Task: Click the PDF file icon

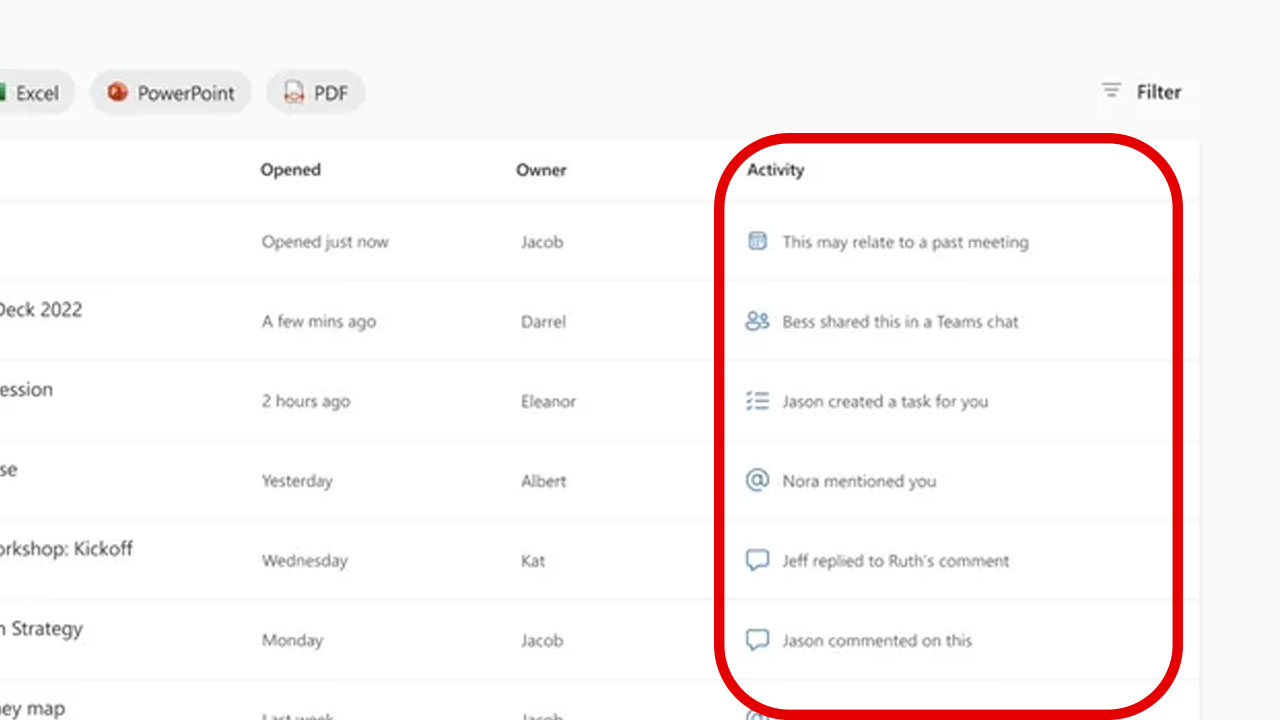Action: tap(294, 92)
